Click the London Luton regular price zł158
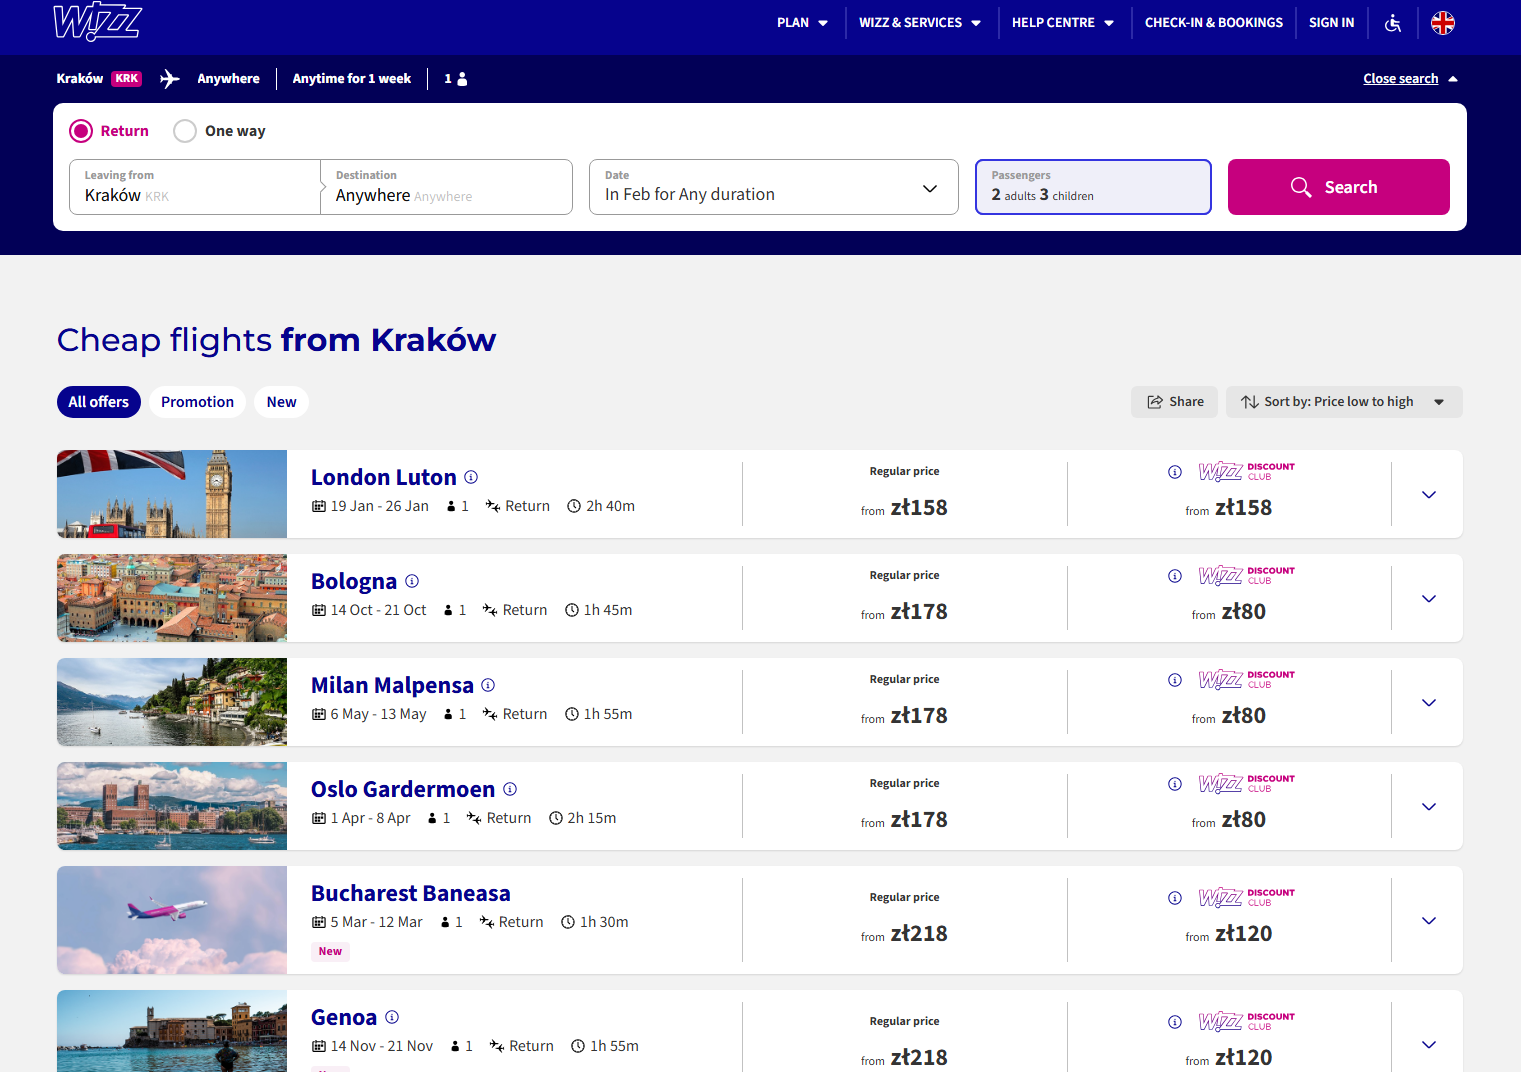 click(919, 508)
